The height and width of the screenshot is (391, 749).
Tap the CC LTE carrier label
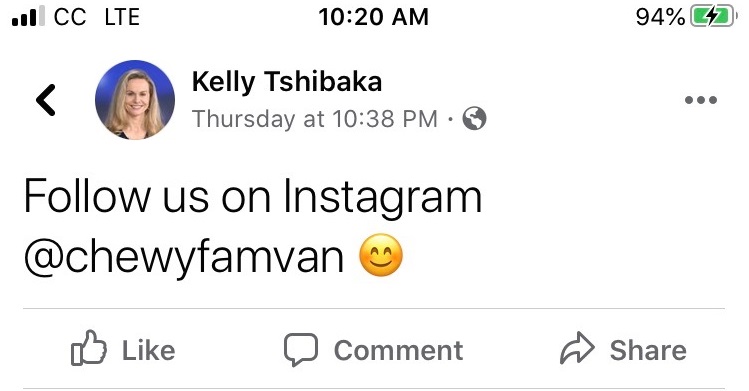pyautogui.click(x=97, y=17)
